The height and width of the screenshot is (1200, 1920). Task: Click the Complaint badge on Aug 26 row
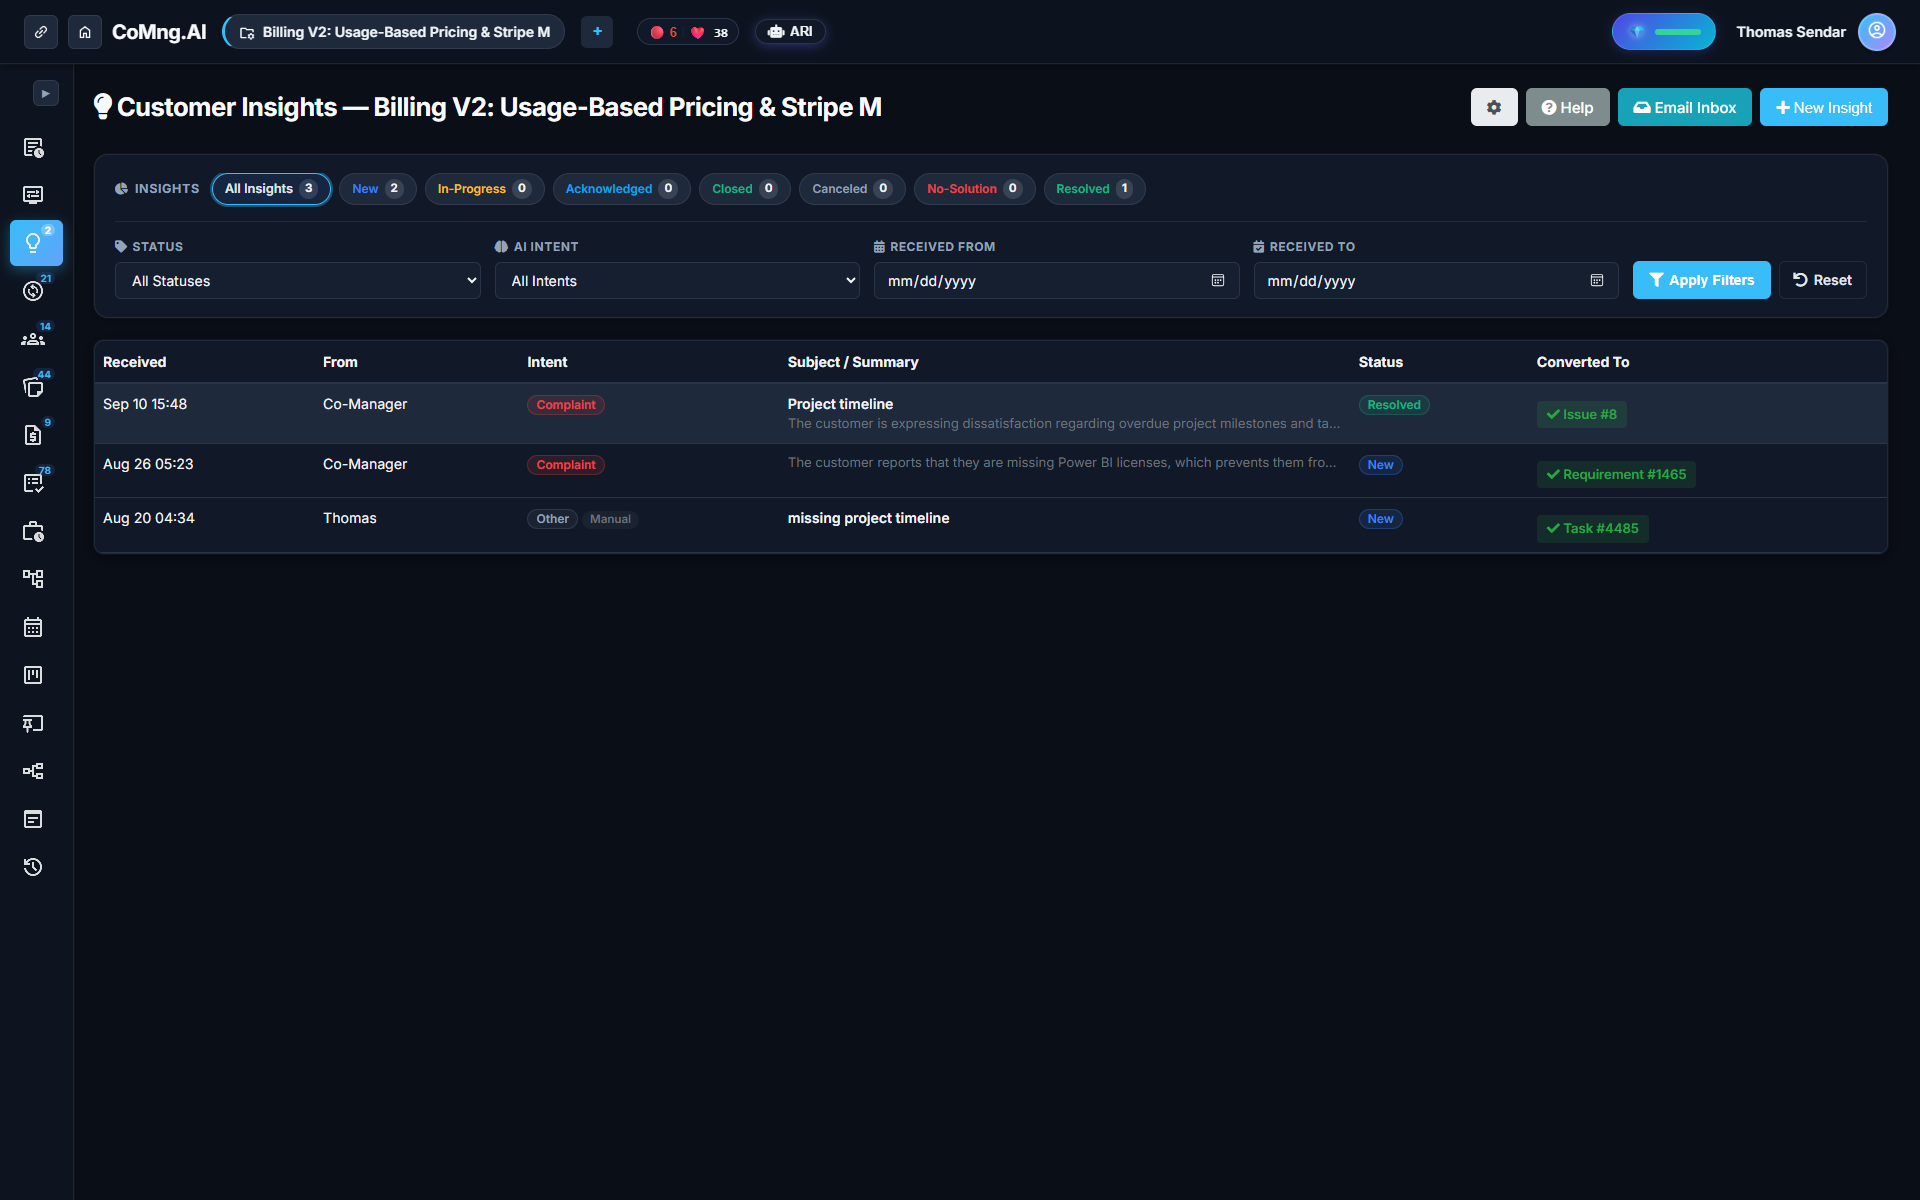(x=566, y=465)
